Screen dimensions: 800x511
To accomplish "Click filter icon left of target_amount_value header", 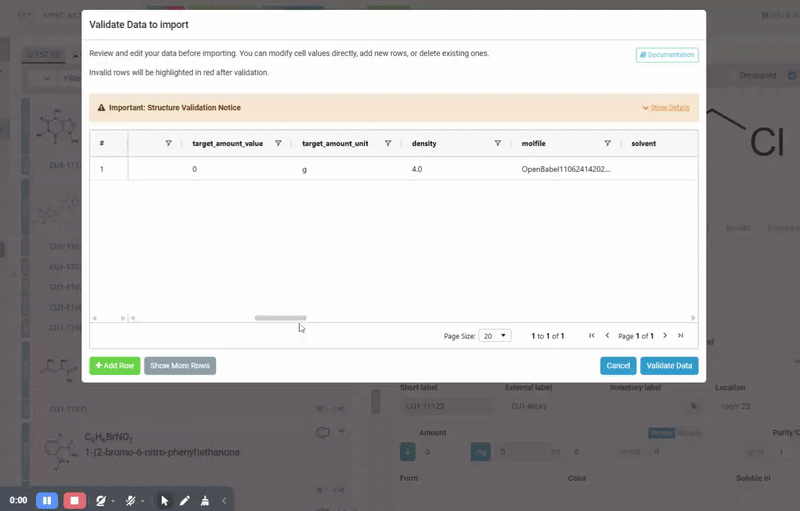I will 168,143.
